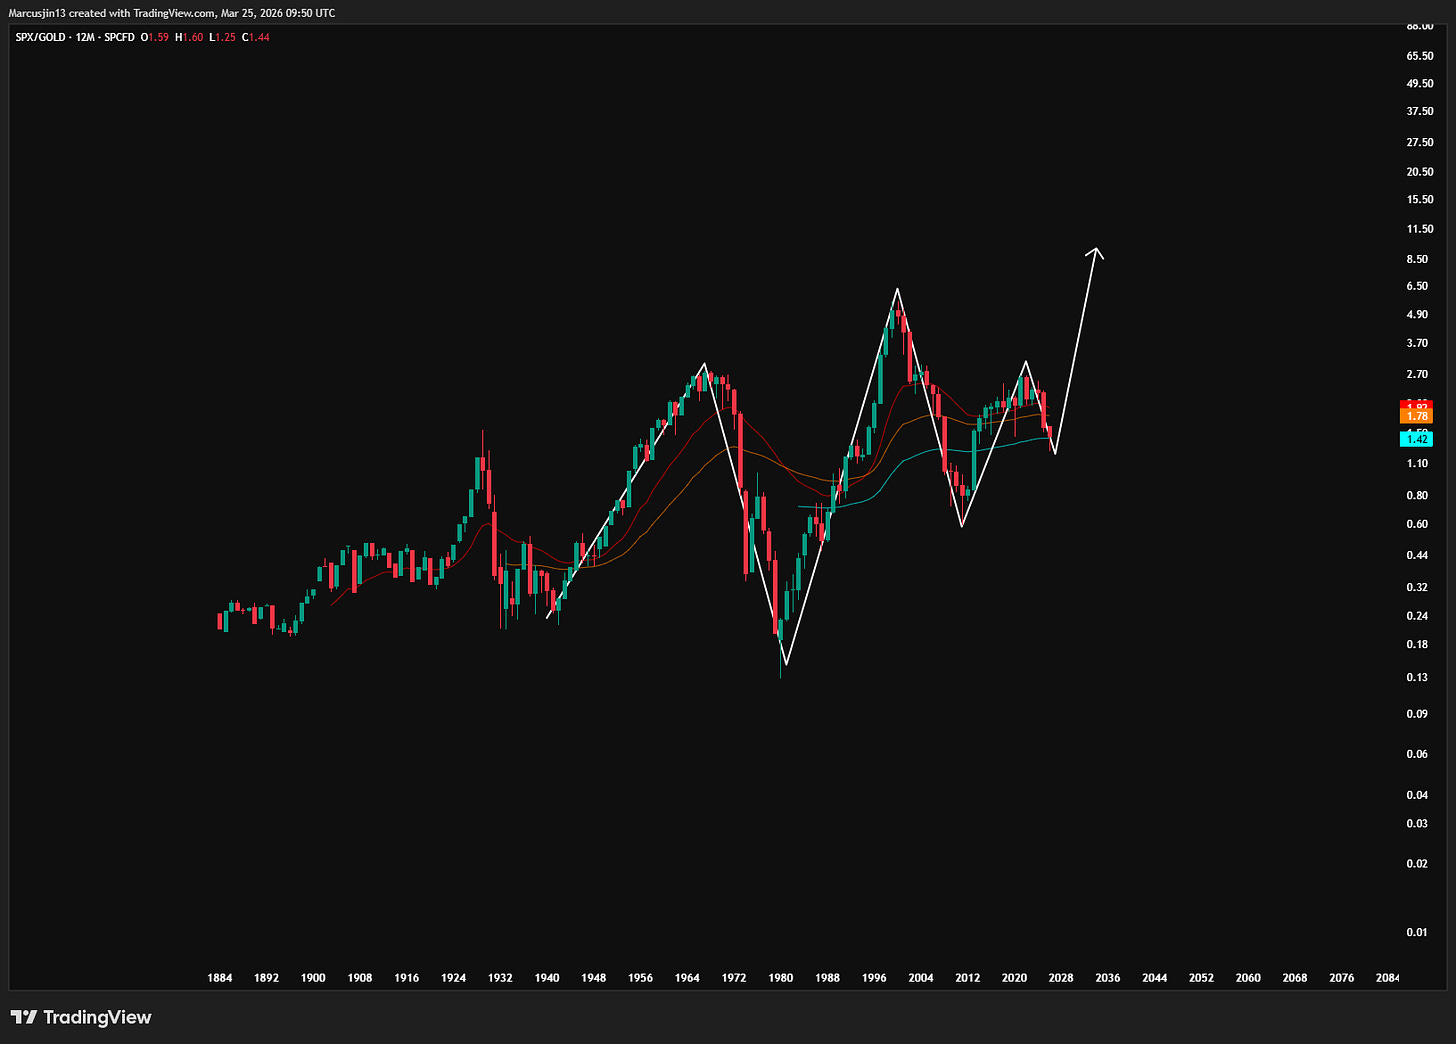Click the 1972 year on time axis
This screenshot has height=1044, width=1456.
pos(734,978)
